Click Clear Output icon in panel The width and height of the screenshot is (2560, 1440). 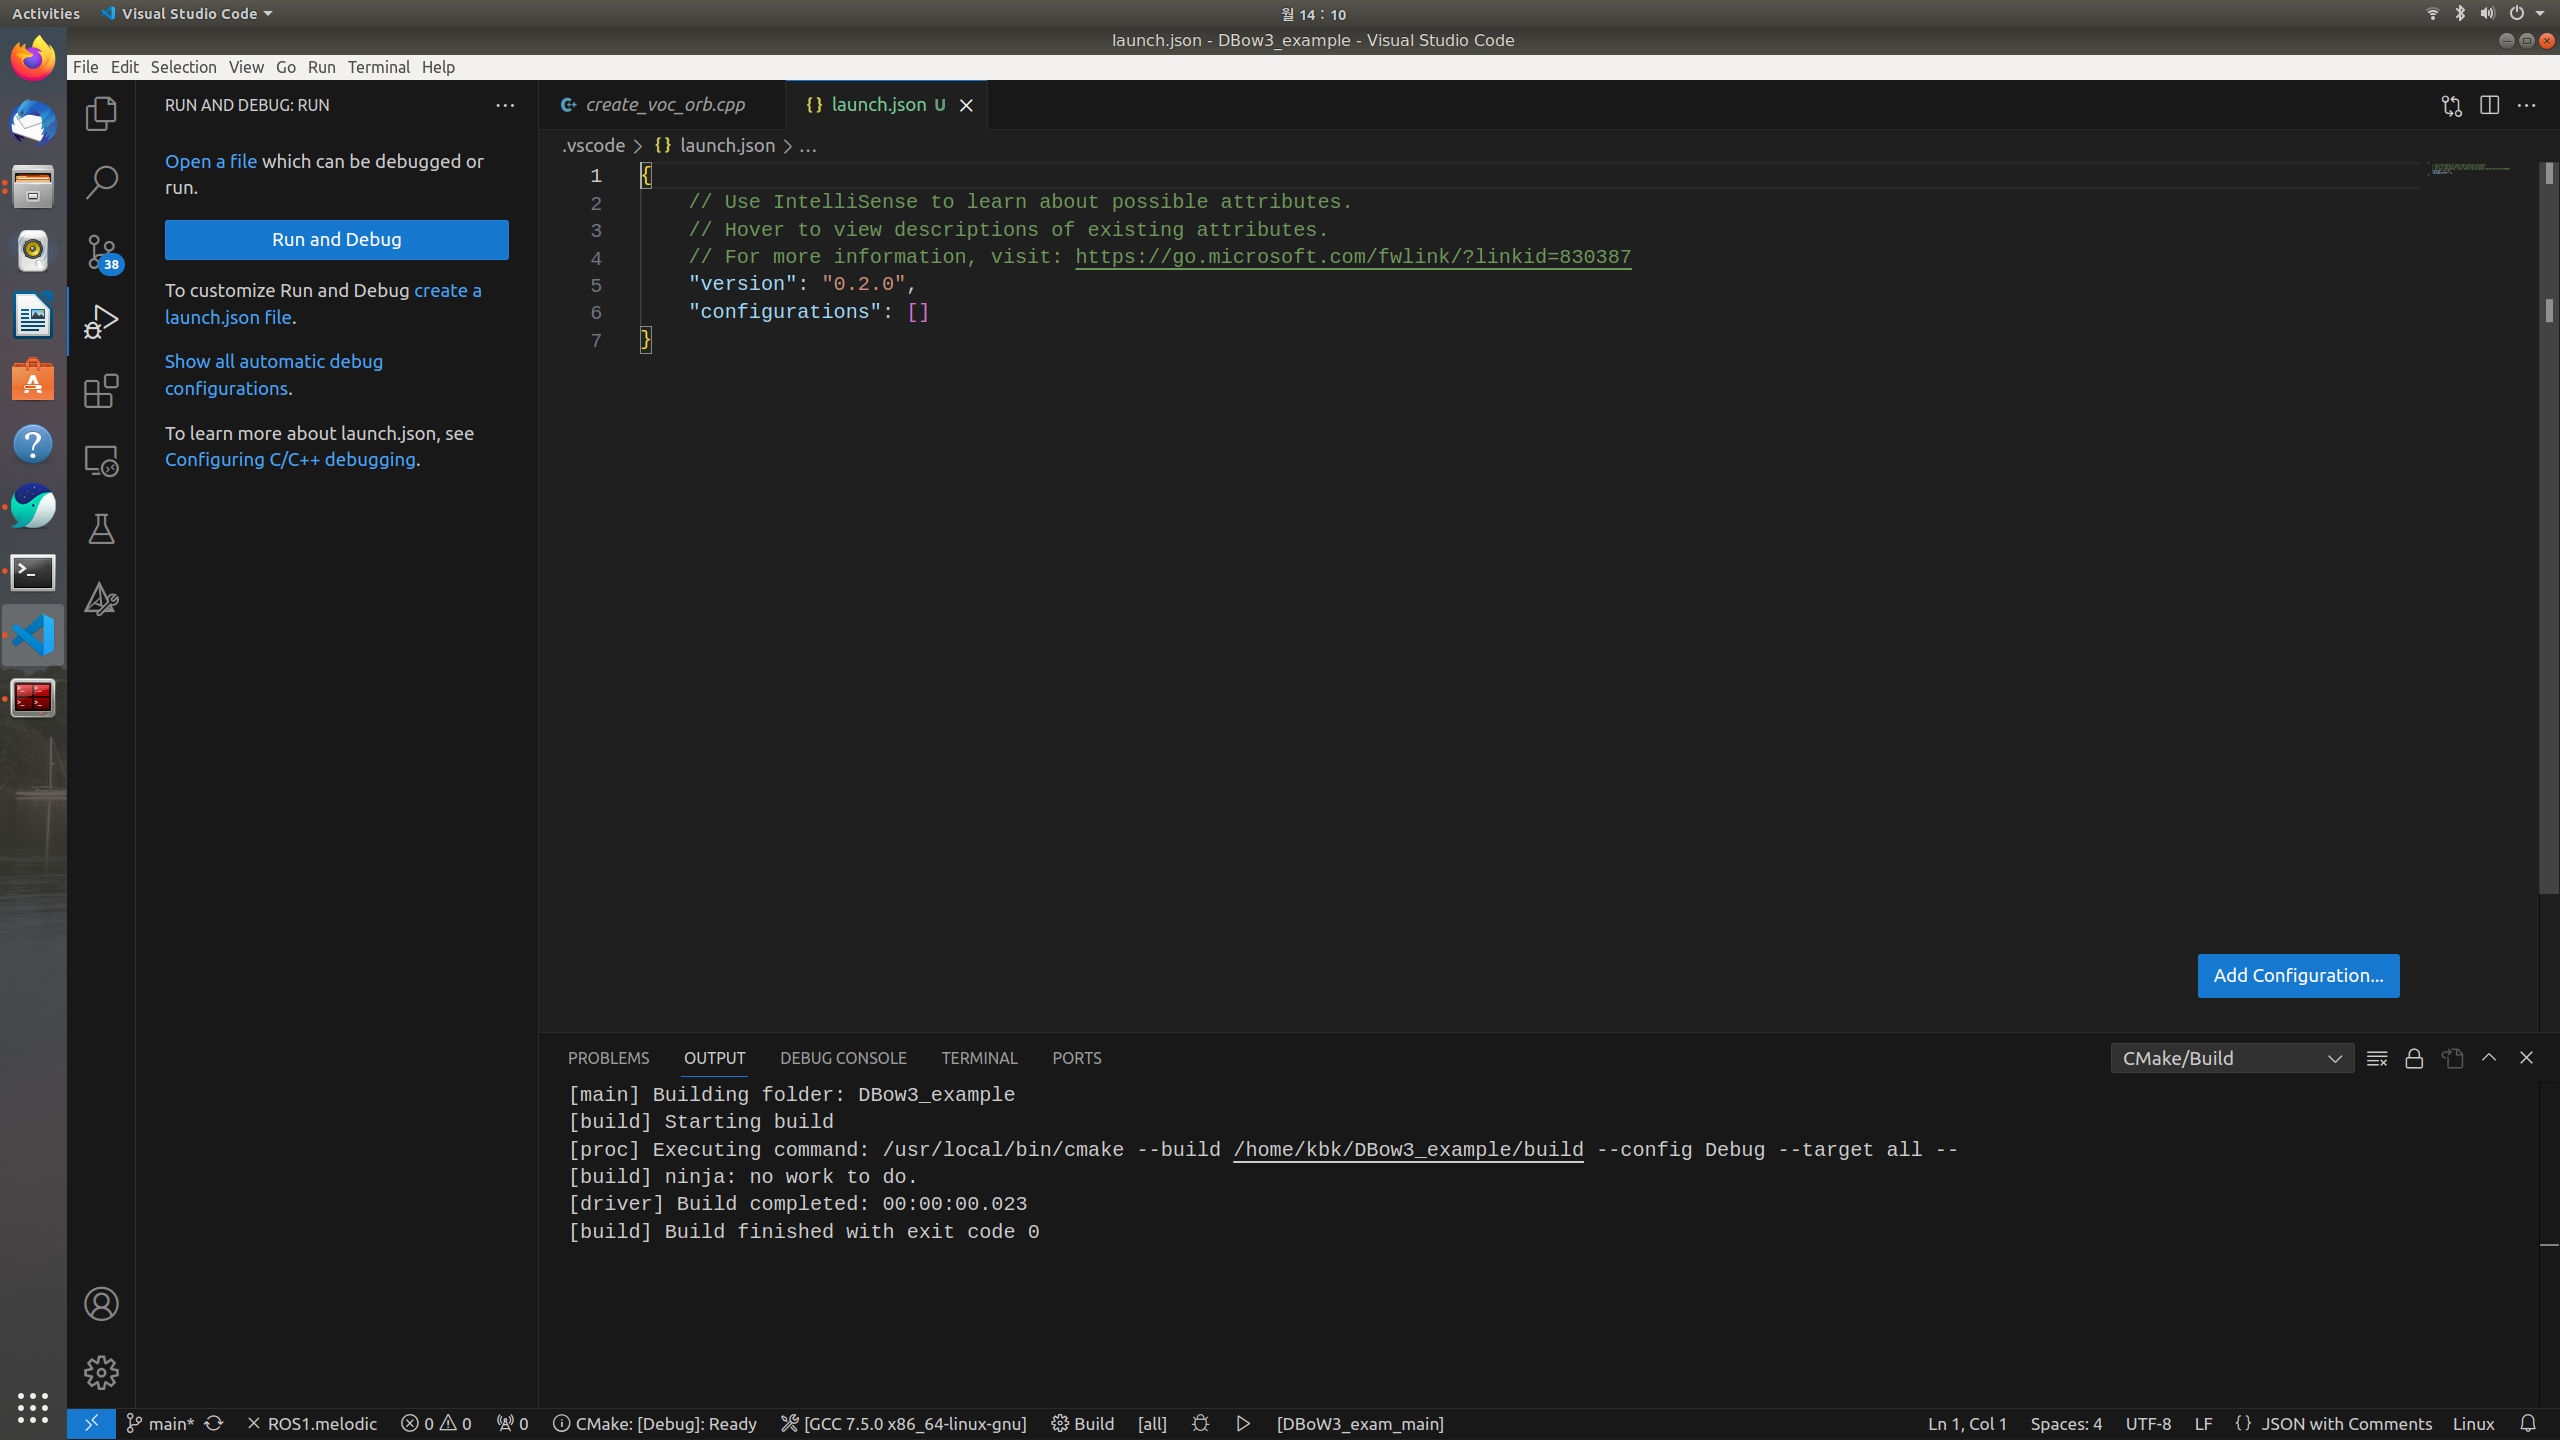tap(2377, 1058)
